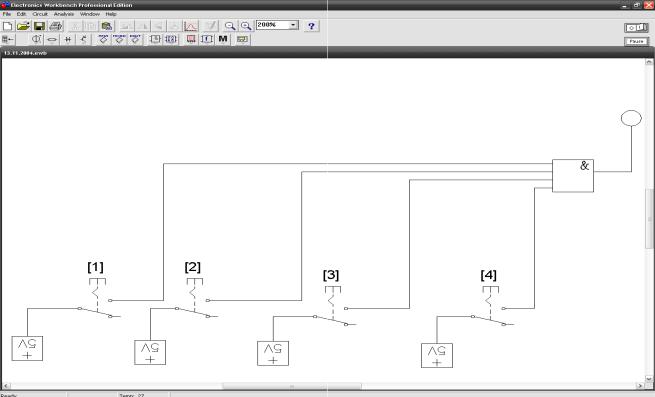Click the scroll-left arrow at bottom

(x=6, y=386)
